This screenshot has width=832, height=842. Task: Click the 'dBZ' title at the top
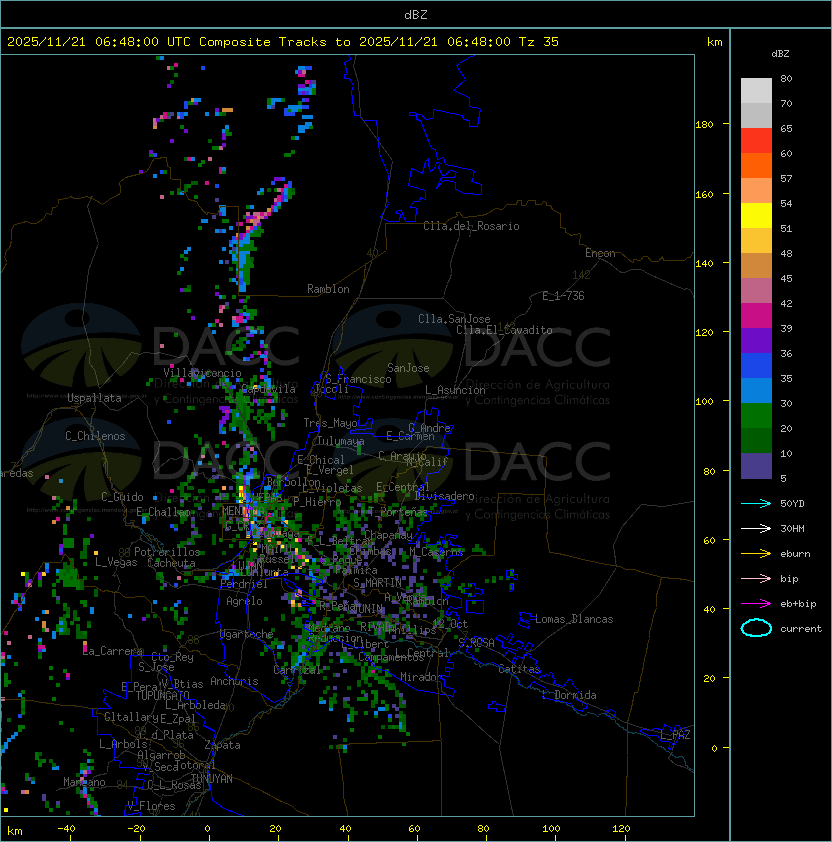click(416, 14)
